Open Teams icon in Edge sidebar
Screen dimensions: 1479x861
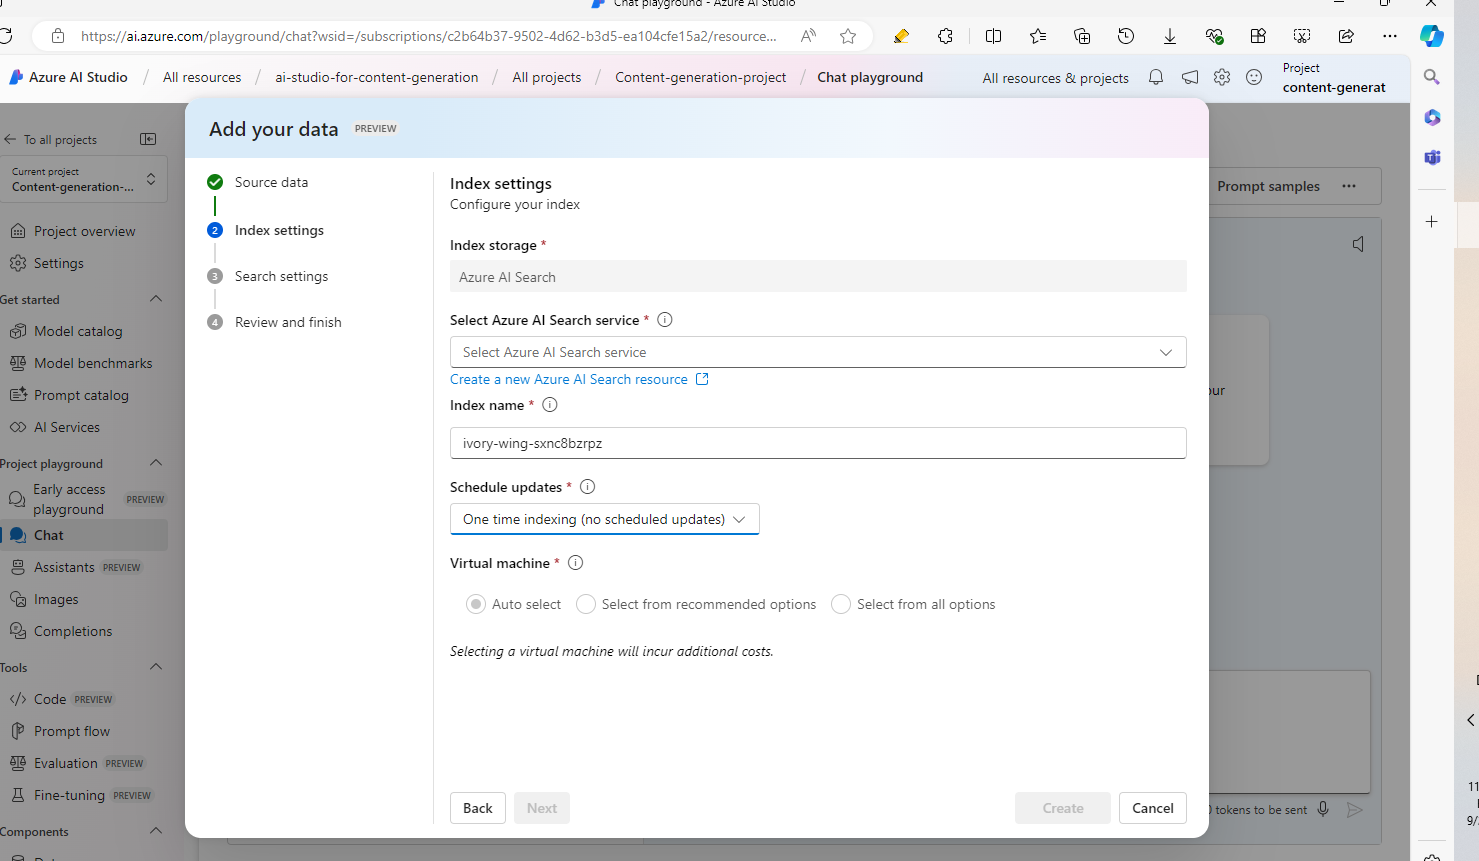[1432, 157]
